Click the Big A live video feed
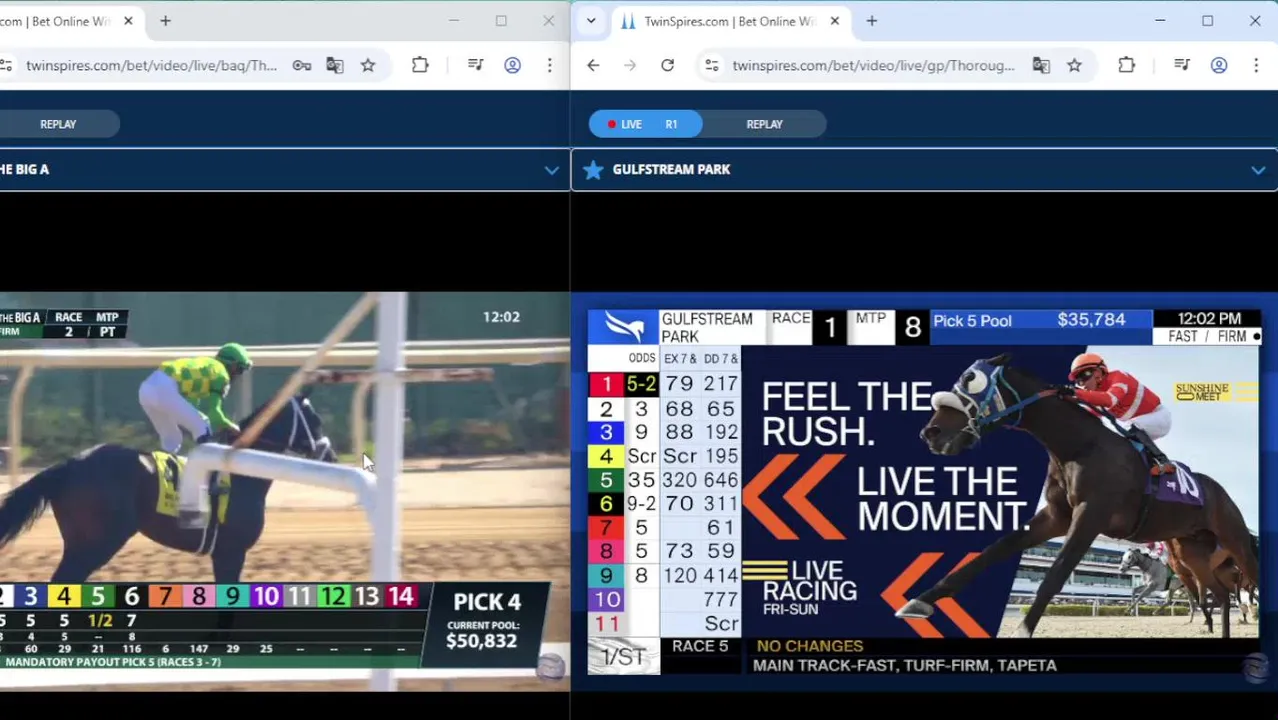The width and height of the screenshot is (1278, 720). click(285, 491)
